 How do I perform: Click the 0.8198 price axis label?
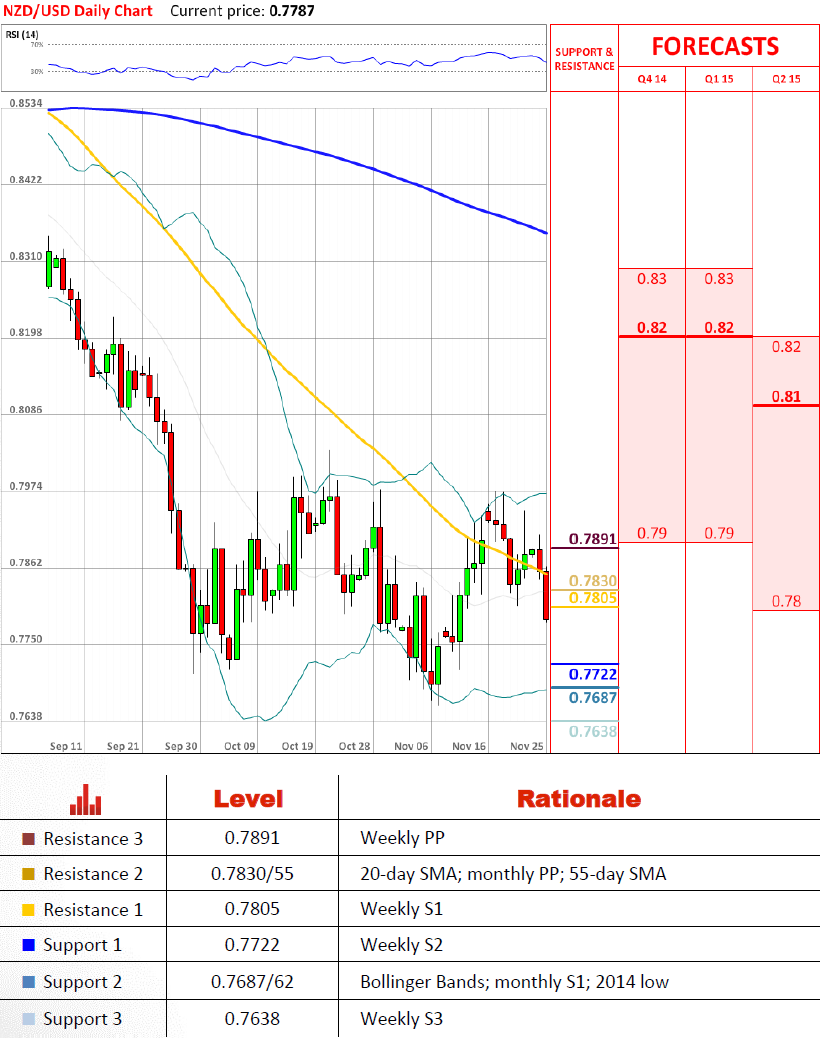click(26, 332)
